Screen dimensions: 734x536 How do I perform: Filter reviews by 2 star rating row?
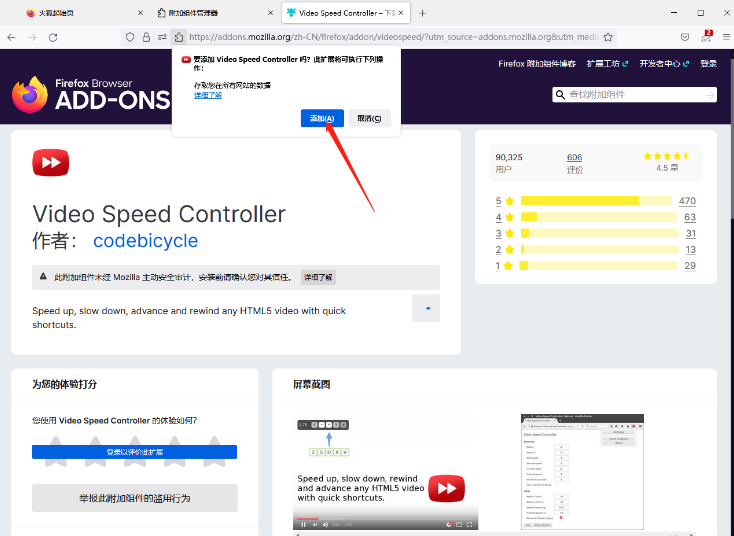coord(596,250)
